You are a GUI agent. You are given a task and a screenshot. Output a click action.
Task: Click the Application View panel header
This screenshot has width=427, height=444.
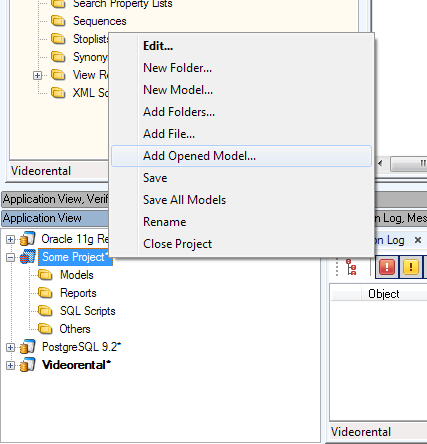click(55, 218)
